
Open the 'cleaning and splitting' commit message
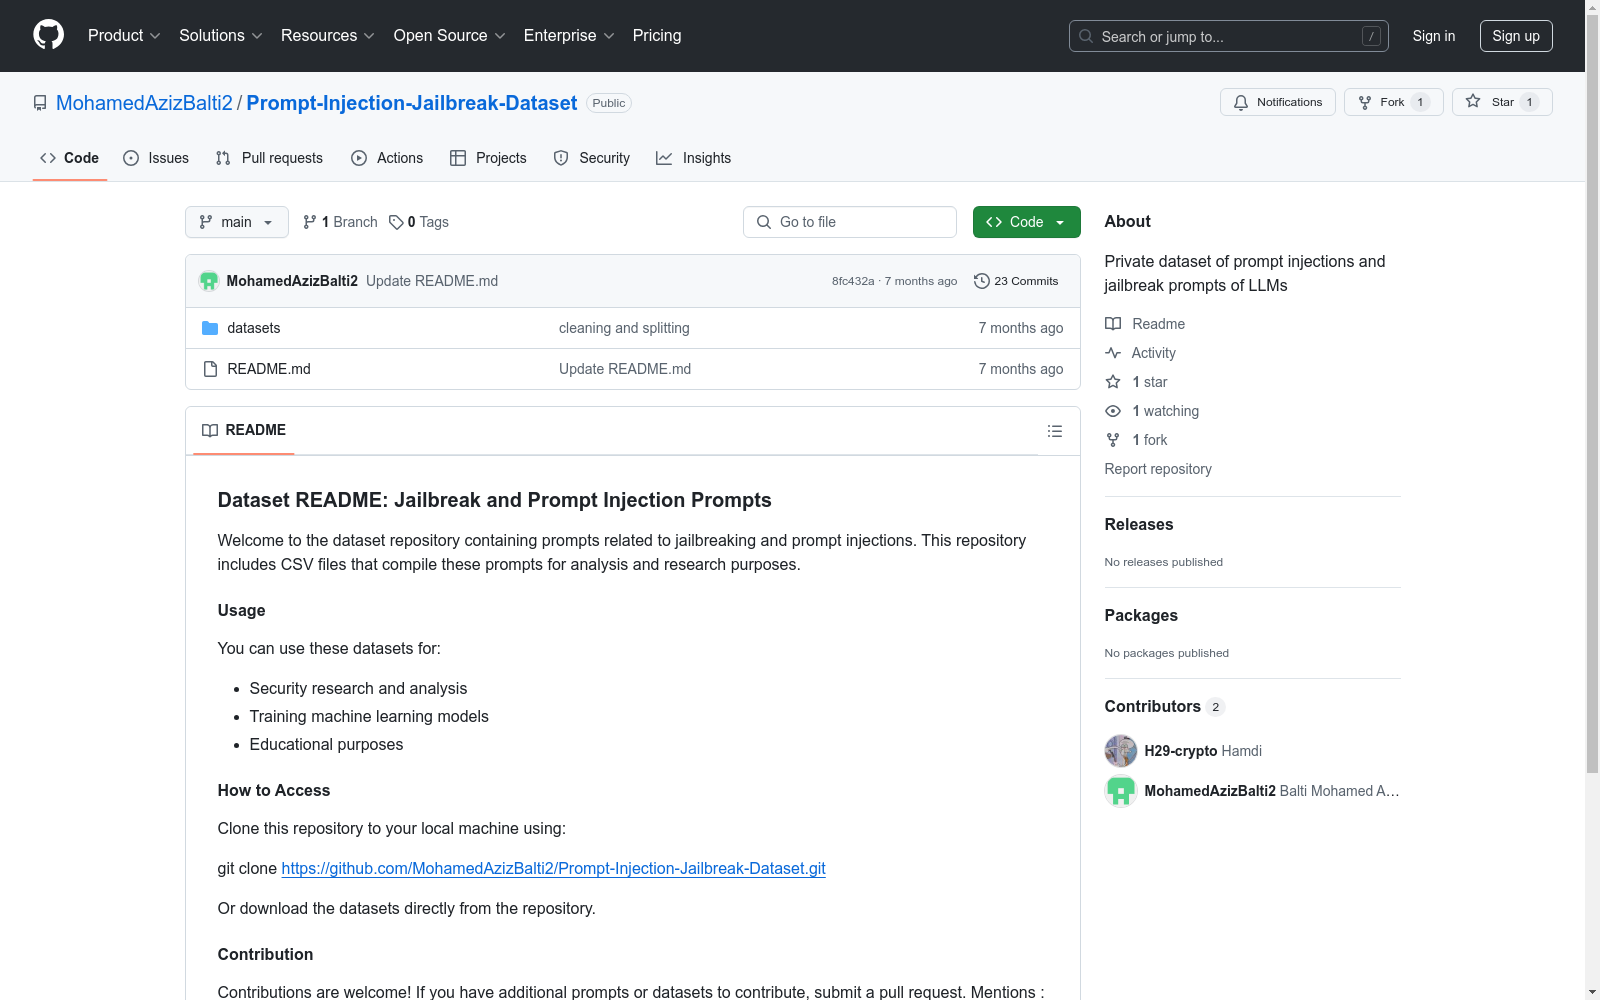coord(624,328)
